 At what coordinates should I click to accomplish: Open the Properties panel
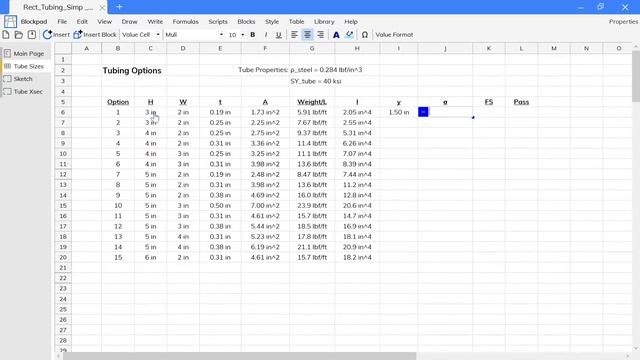623,22
